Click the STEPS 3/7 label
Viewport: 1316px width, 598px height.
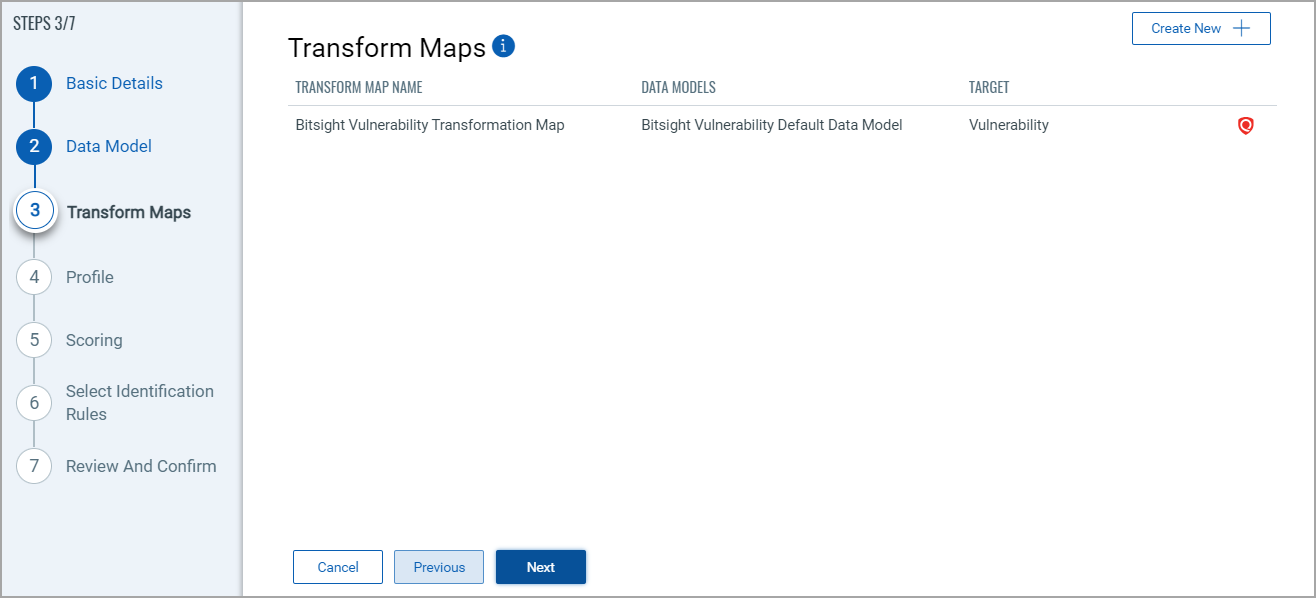pyautogui.click(x=44, y=23)
